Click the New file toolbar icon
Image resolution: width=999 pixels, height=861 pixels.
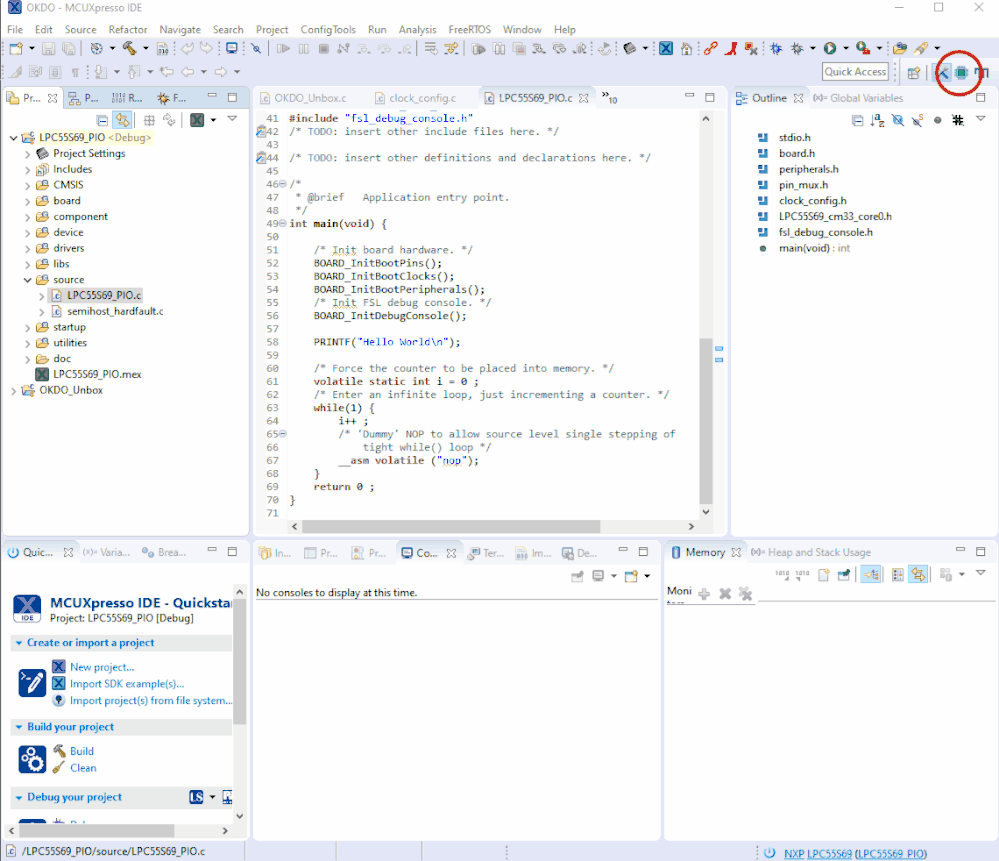15,48
